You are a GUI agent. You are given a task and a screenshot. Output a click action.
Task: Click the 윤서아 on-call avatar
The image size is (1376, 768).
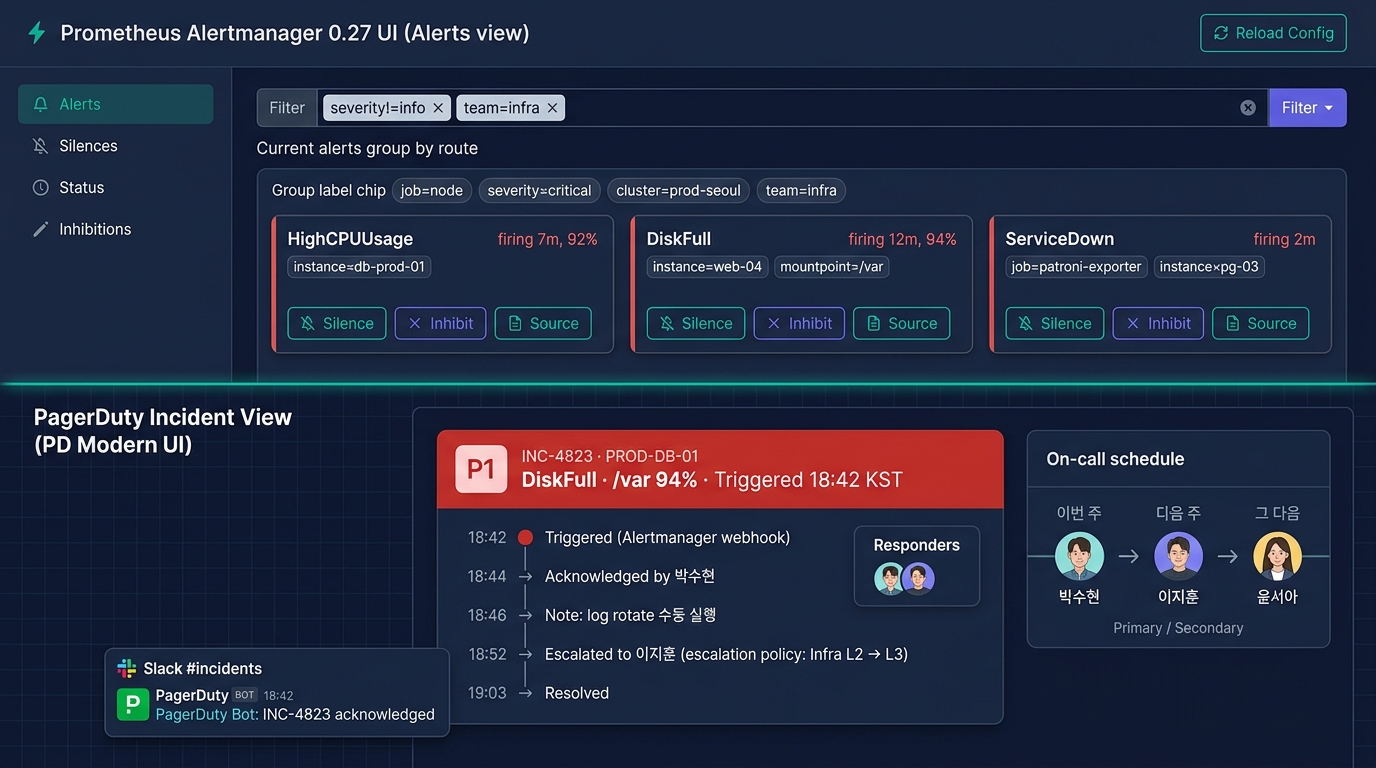(1277, 556)
